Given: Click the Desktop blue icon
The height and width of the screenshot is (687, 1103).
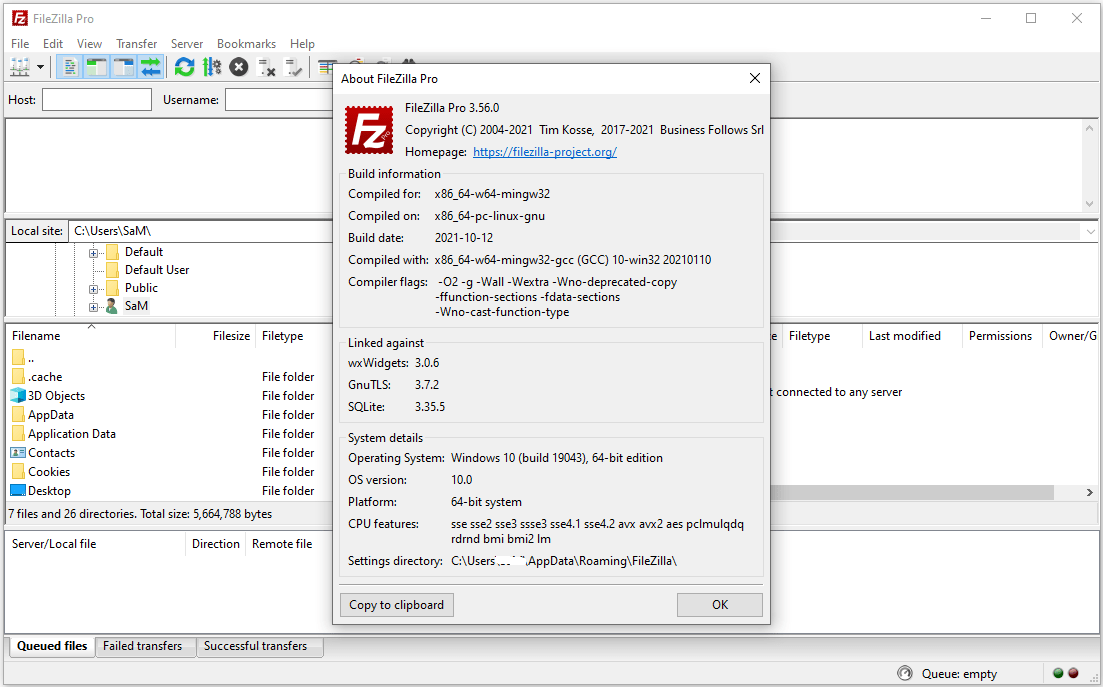Looking at the screenshot, I should (x=18, y=490).
